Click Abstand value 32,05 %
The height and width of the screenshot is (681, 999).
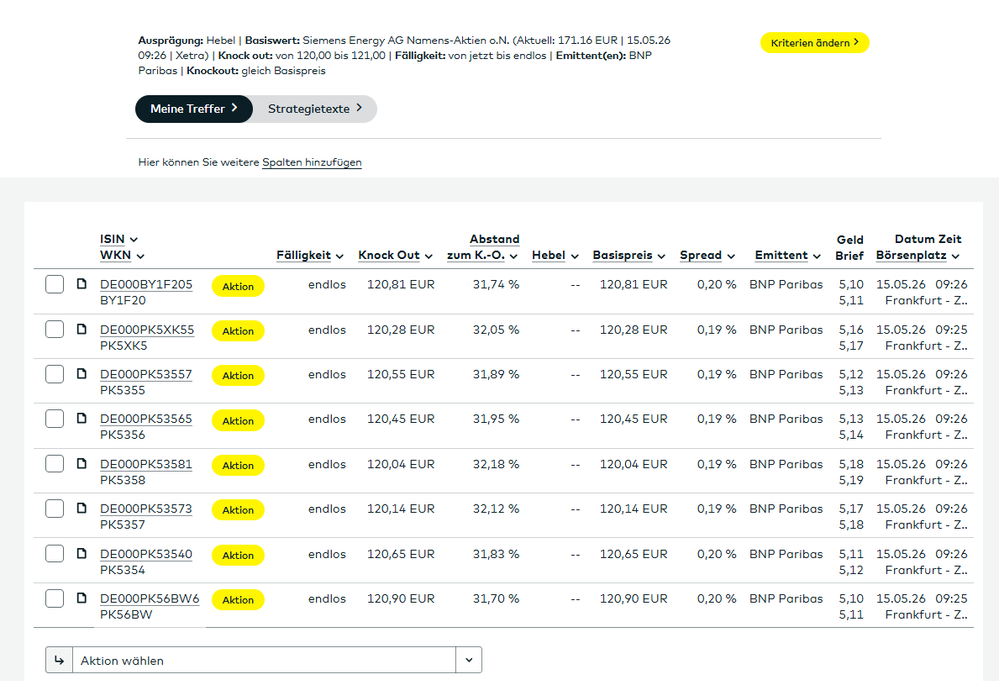point(496,329)
